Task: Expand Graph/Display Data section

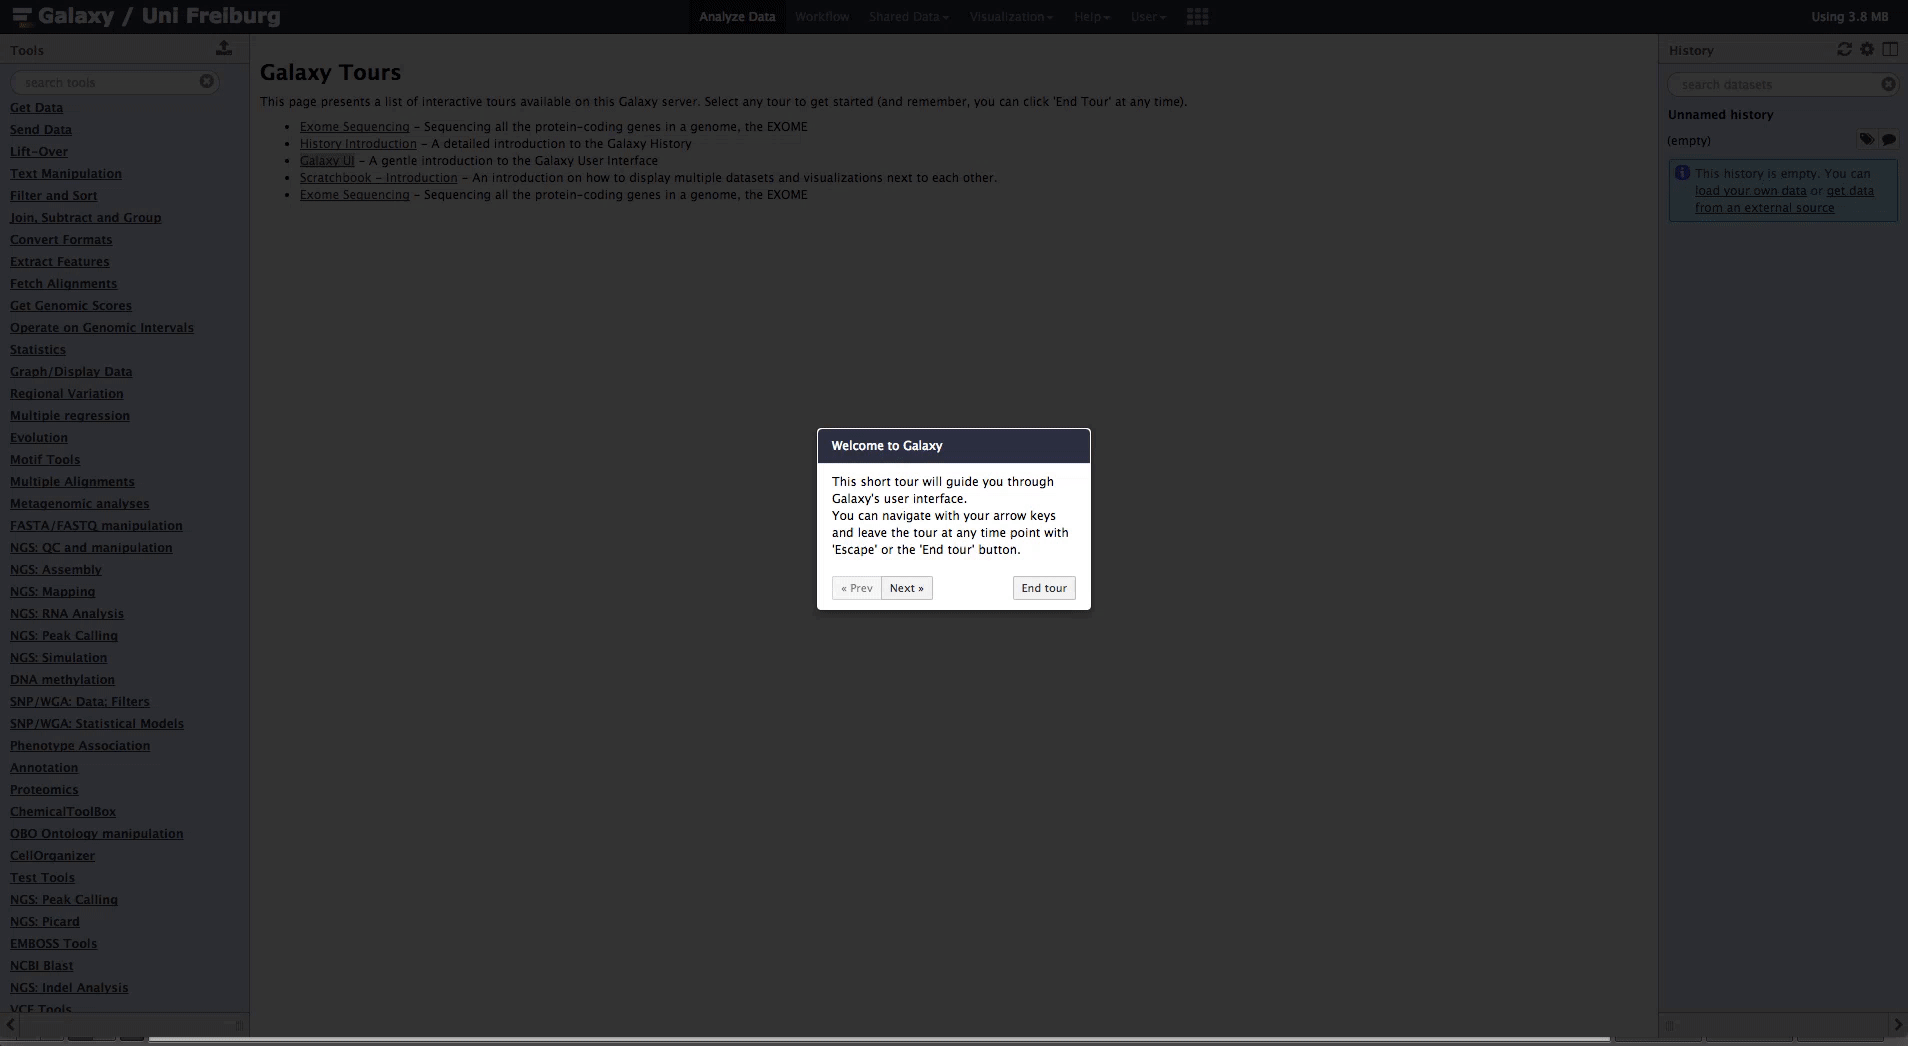Action: pos(71,372)
